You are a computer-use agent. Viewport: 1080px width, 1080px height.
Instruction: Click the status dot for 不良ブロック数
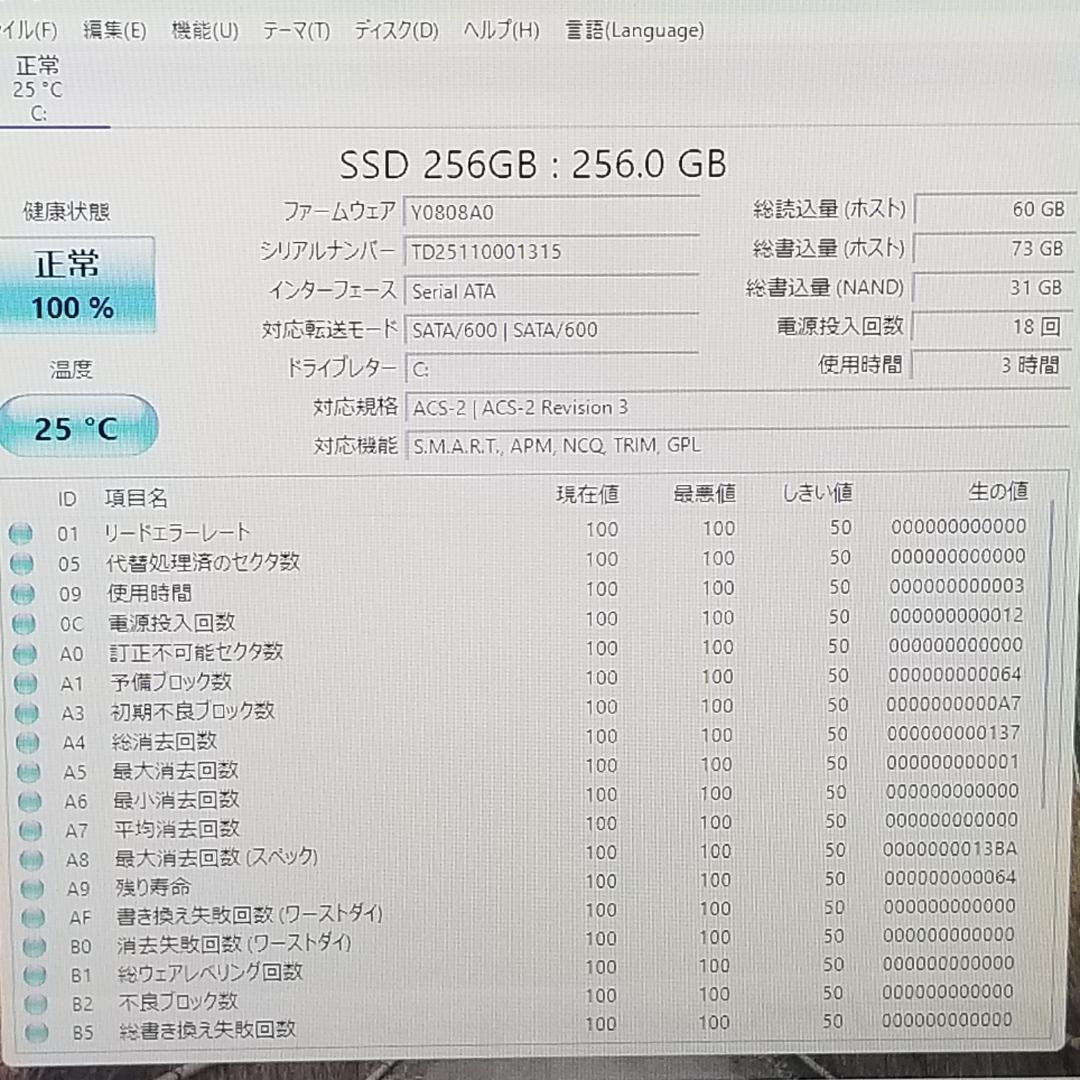(20, 1003)
